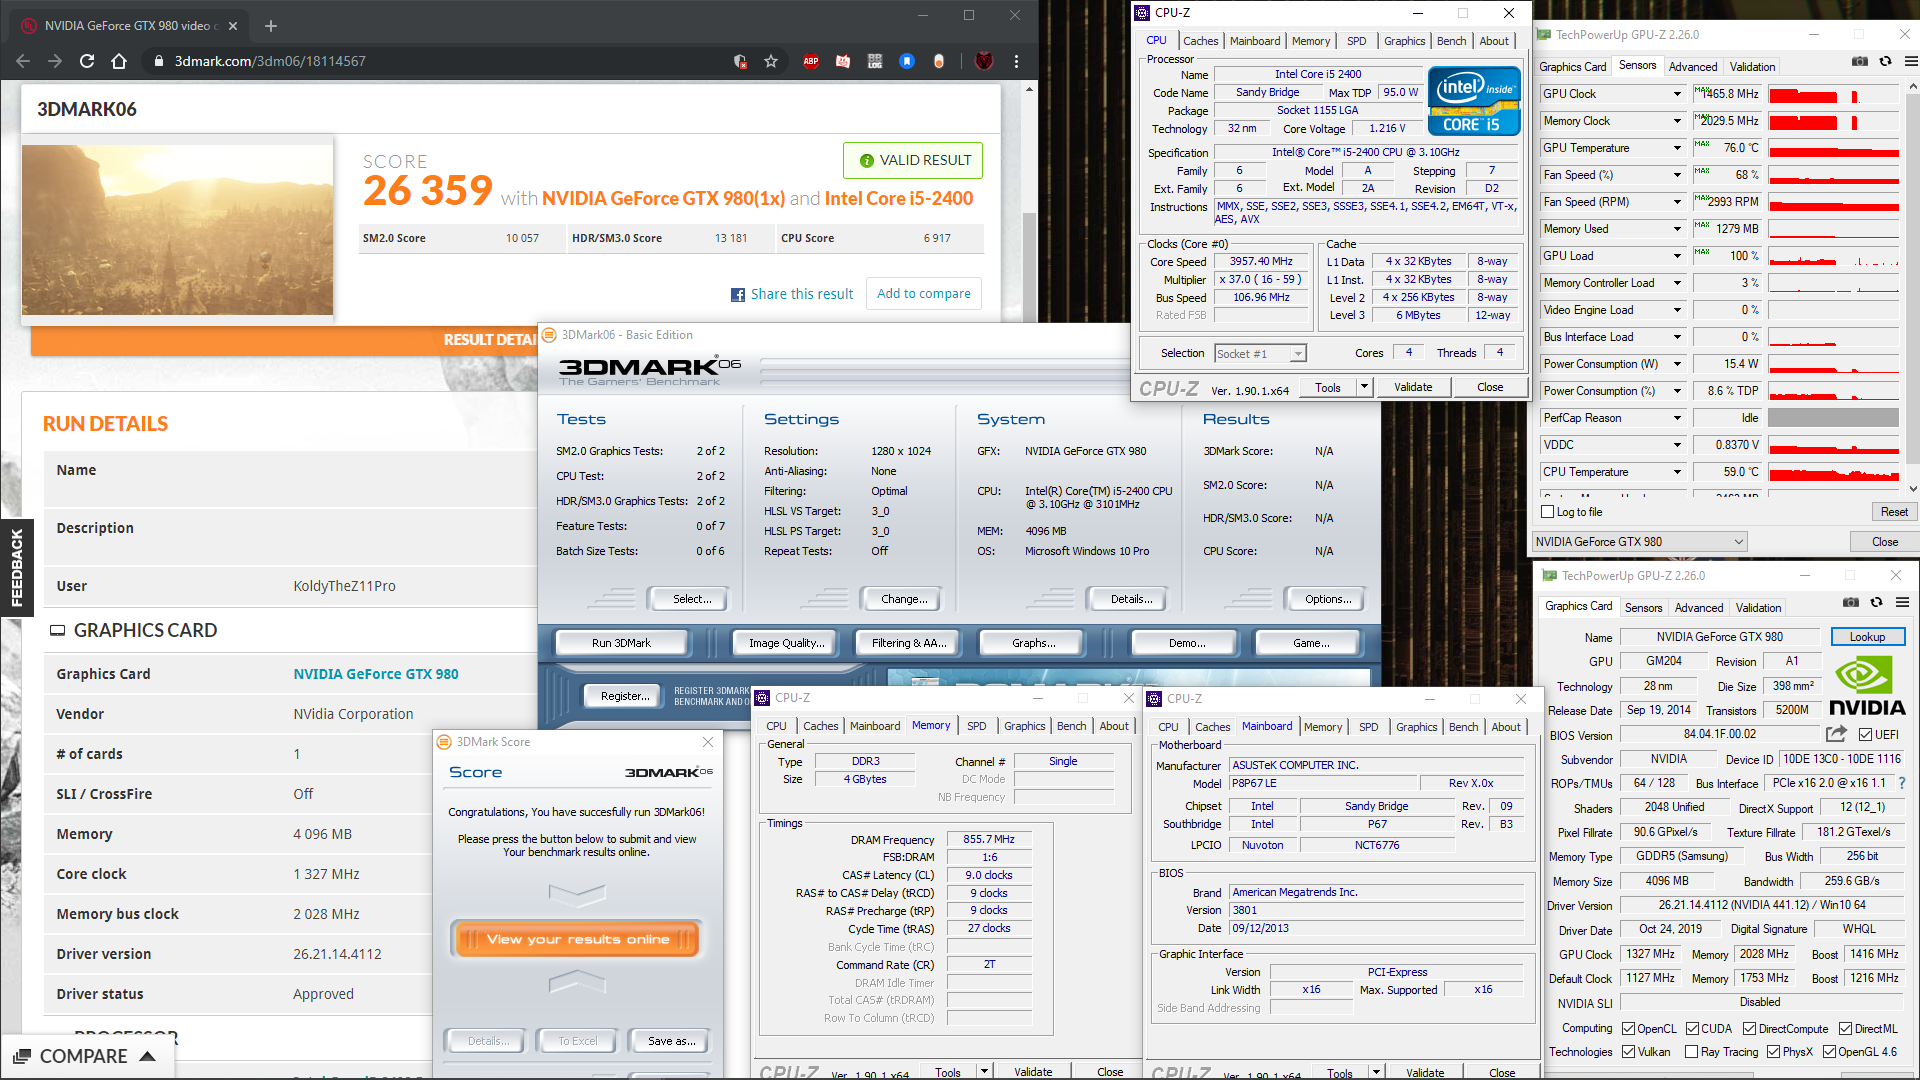Click the blue bookmark extension icon
This screenshot has width=1920, height=1080.
pos(907,61)
